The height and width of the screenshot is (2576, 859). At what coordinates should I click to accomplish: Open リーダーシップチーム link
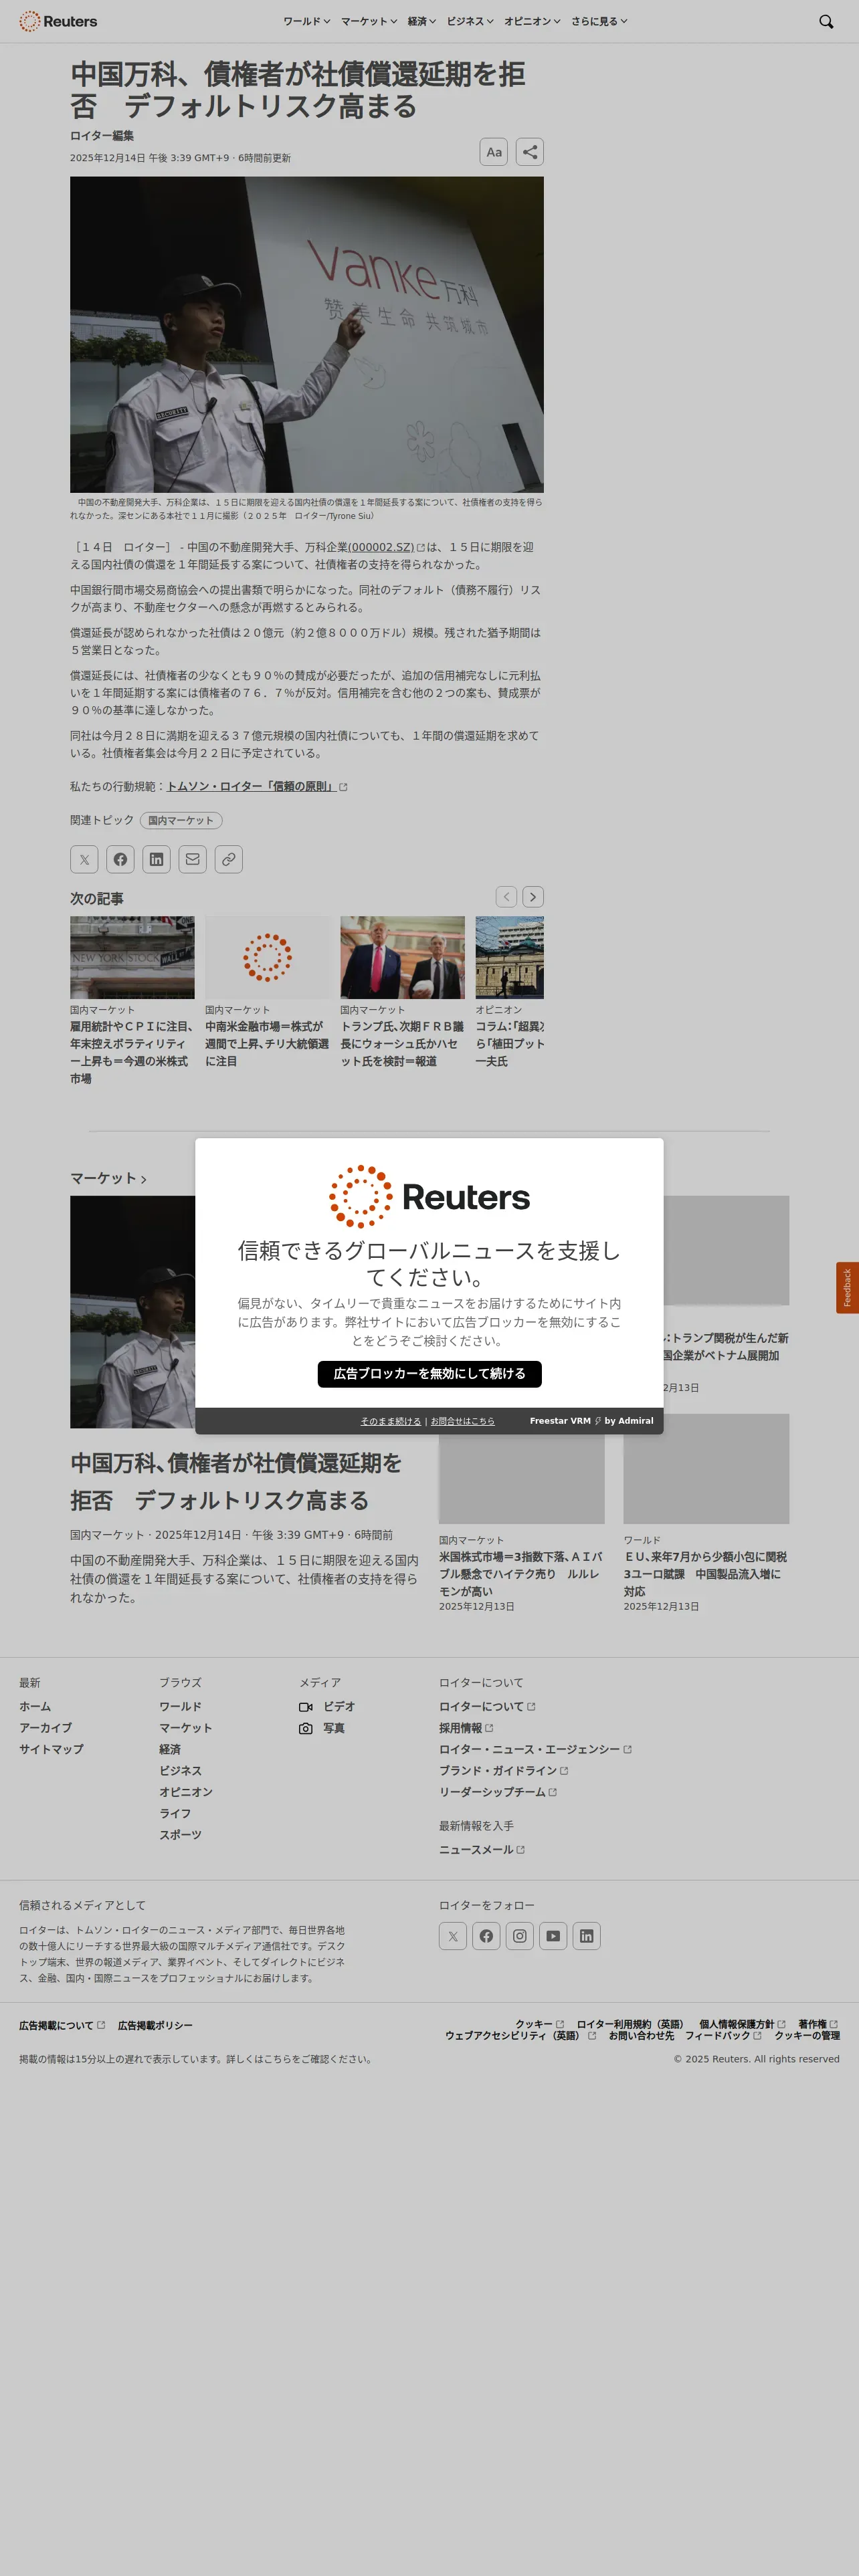coord(497,1792)
